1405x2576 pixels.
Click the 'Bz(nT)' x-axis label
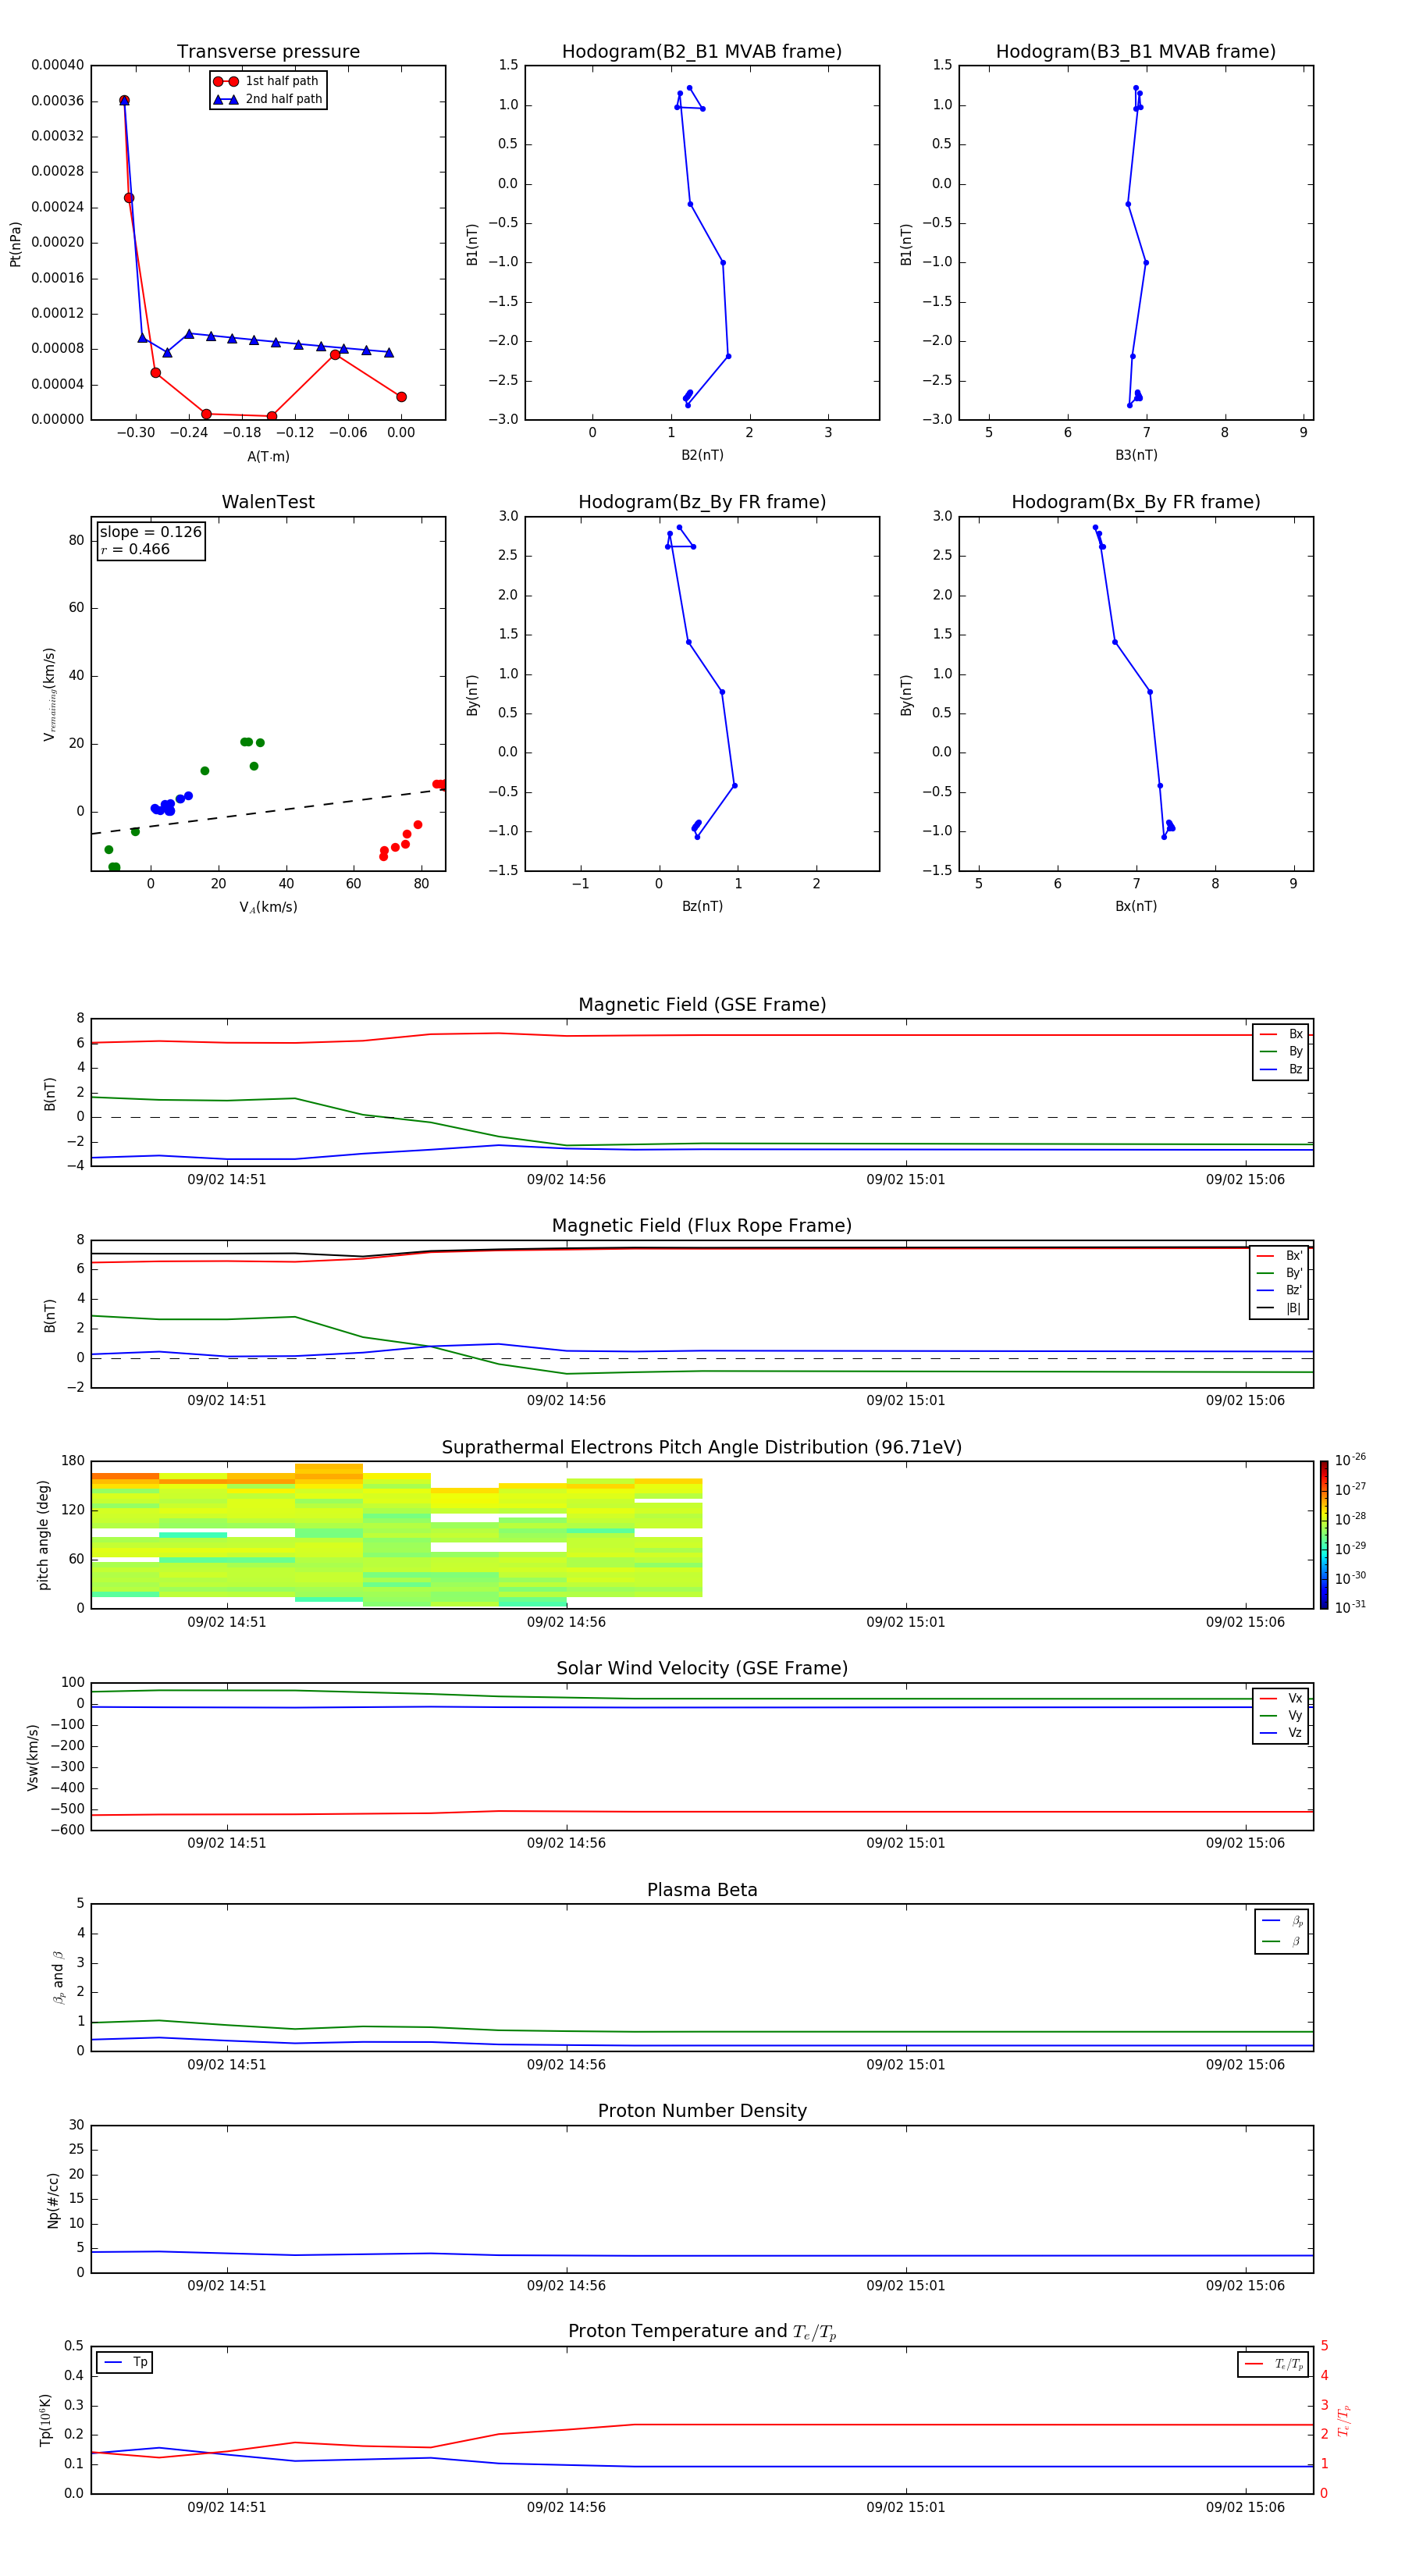702,906
